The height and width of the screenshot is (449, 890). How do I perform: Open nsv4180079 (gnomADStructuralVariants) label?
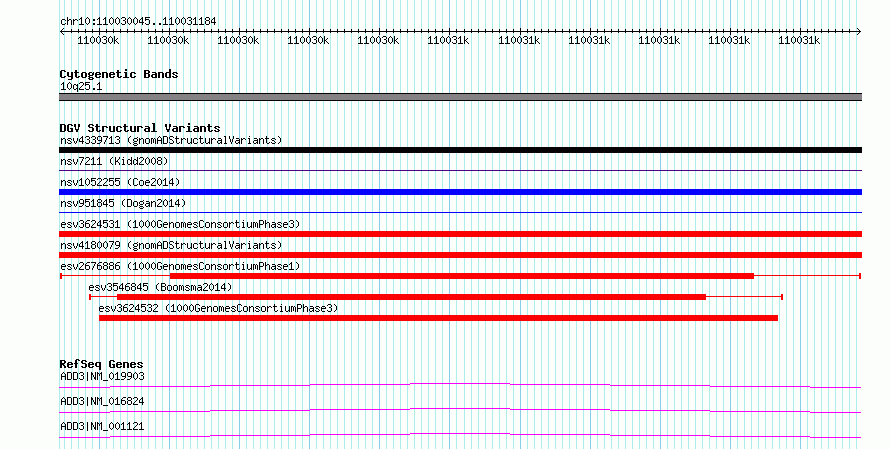[171, 245]
